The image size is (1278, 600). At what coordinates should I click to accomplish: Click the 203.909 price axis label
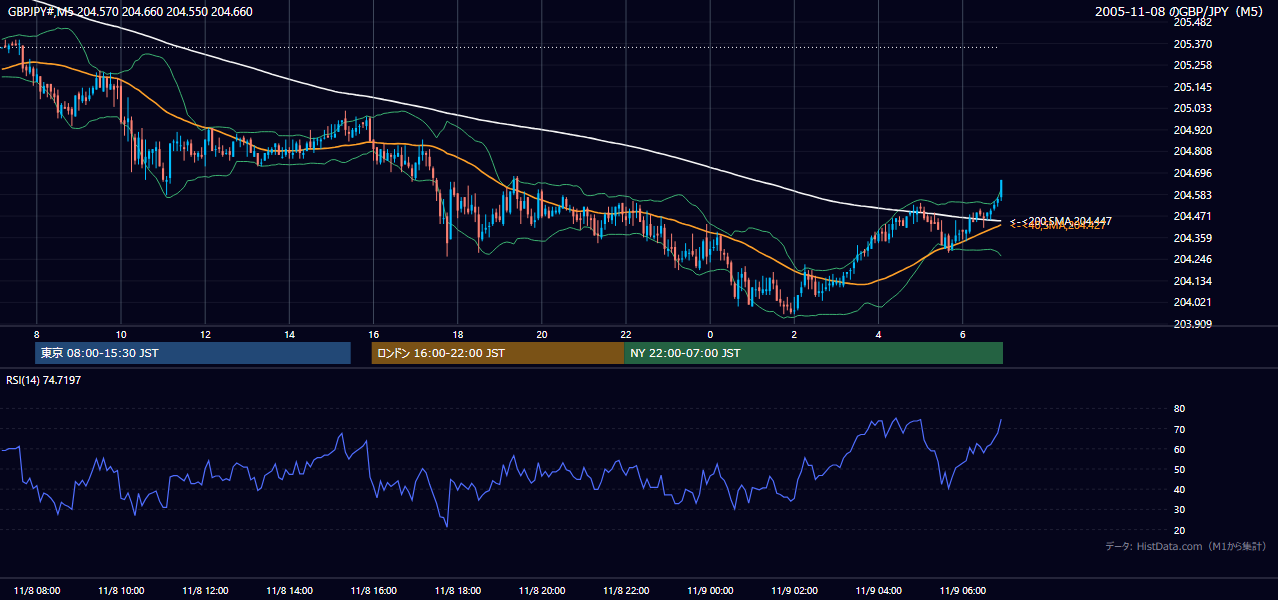1192,324
